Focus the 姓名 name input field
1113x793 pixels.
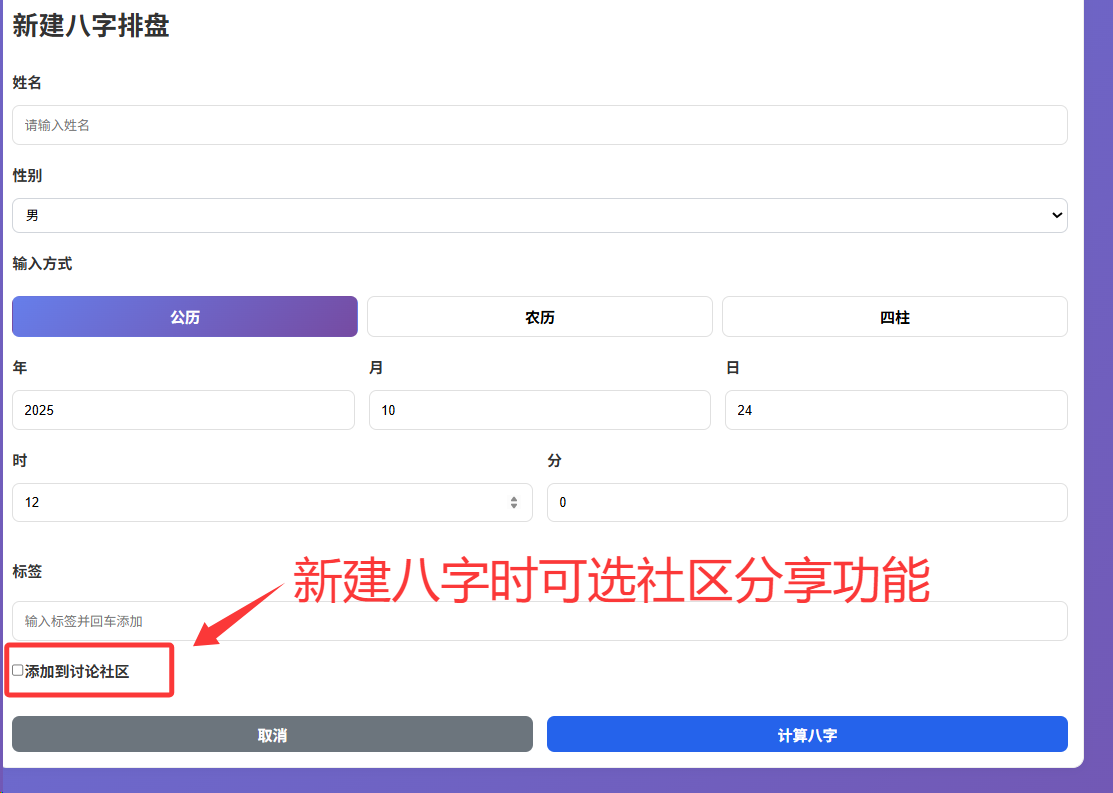point(539,125)
